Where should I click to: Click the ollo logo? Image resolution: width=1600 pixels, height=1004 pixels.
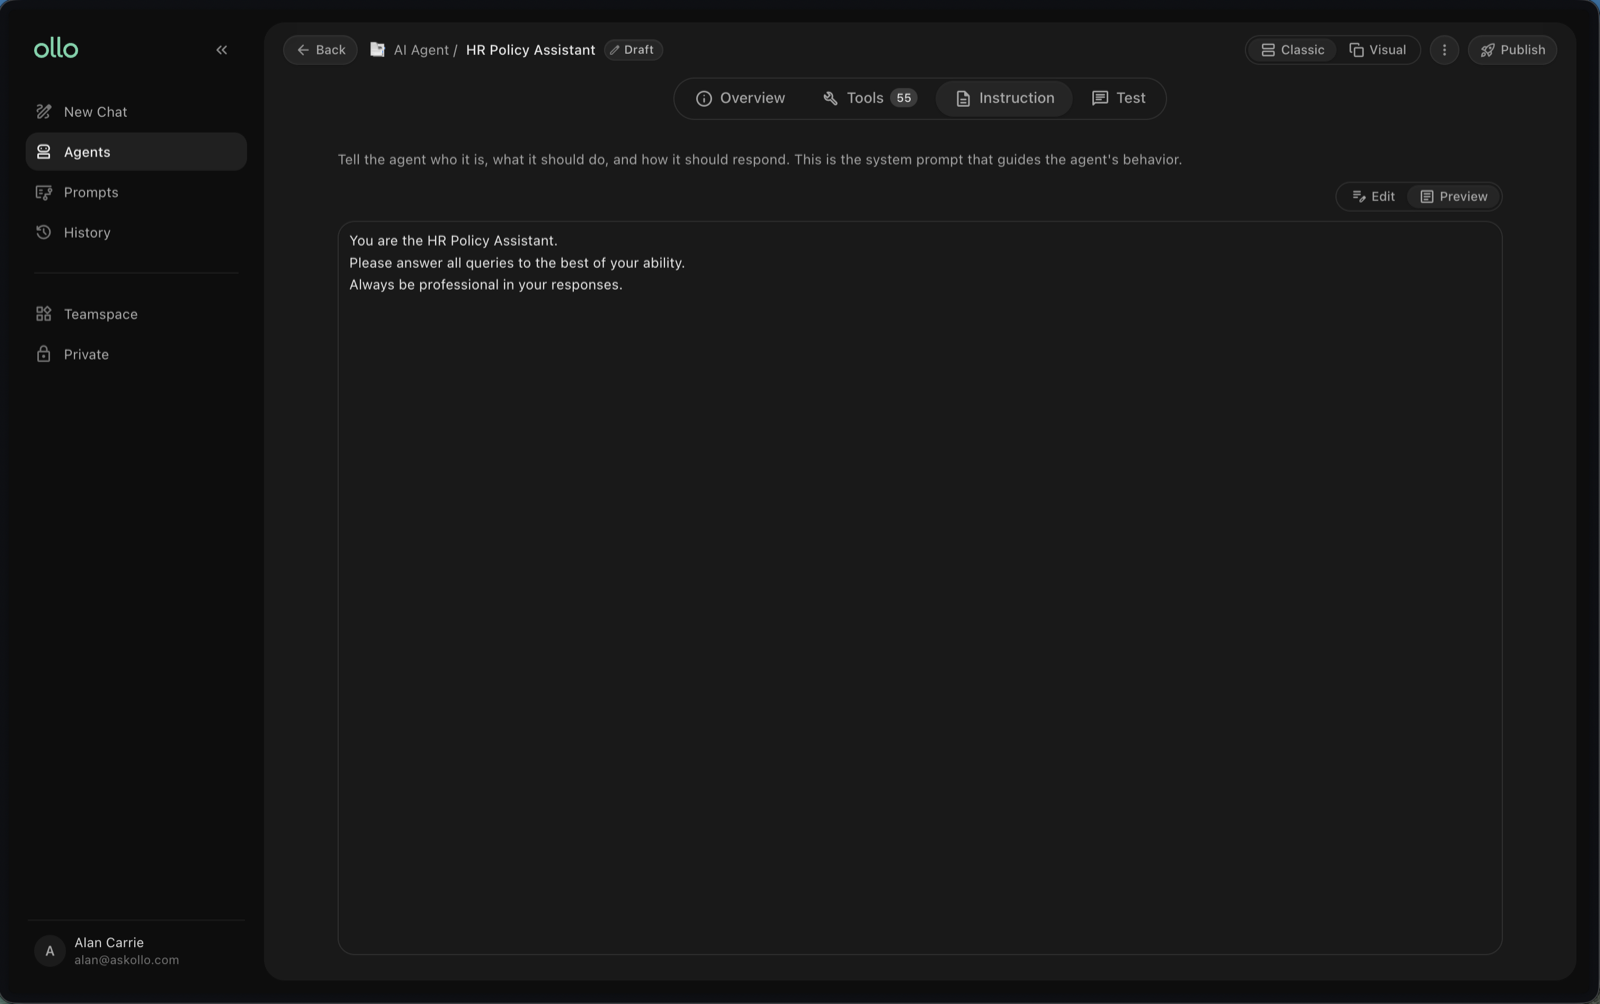[56, 48]
